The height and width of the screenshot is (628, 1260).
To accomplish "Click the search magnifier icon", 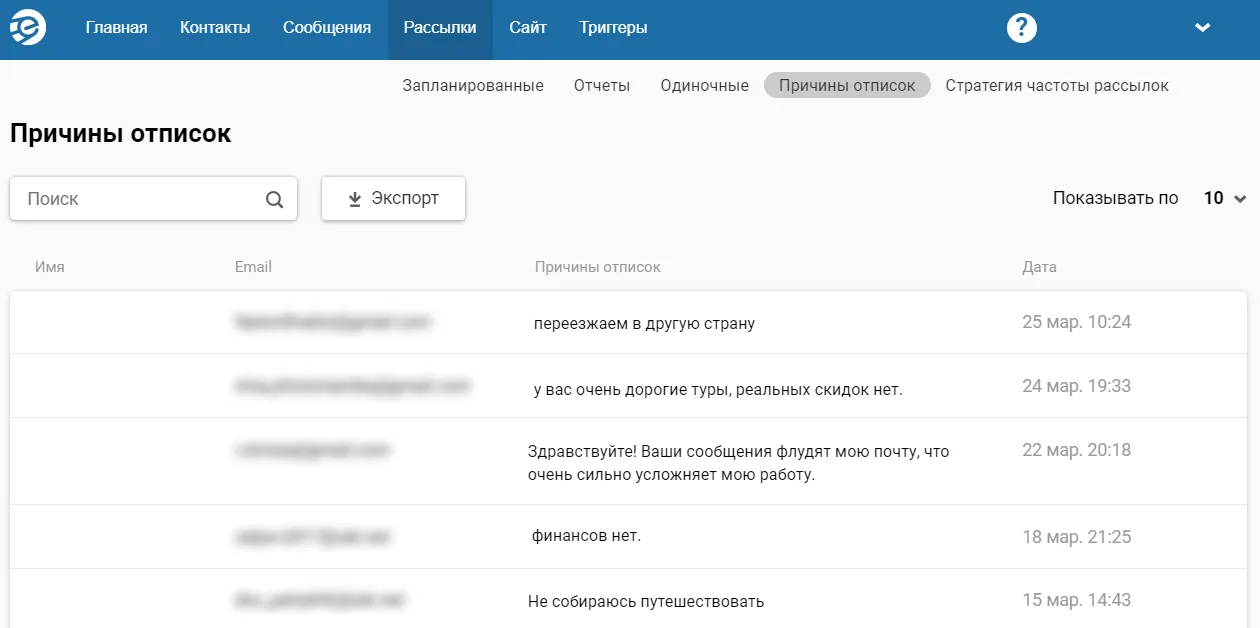I will 274,199.
